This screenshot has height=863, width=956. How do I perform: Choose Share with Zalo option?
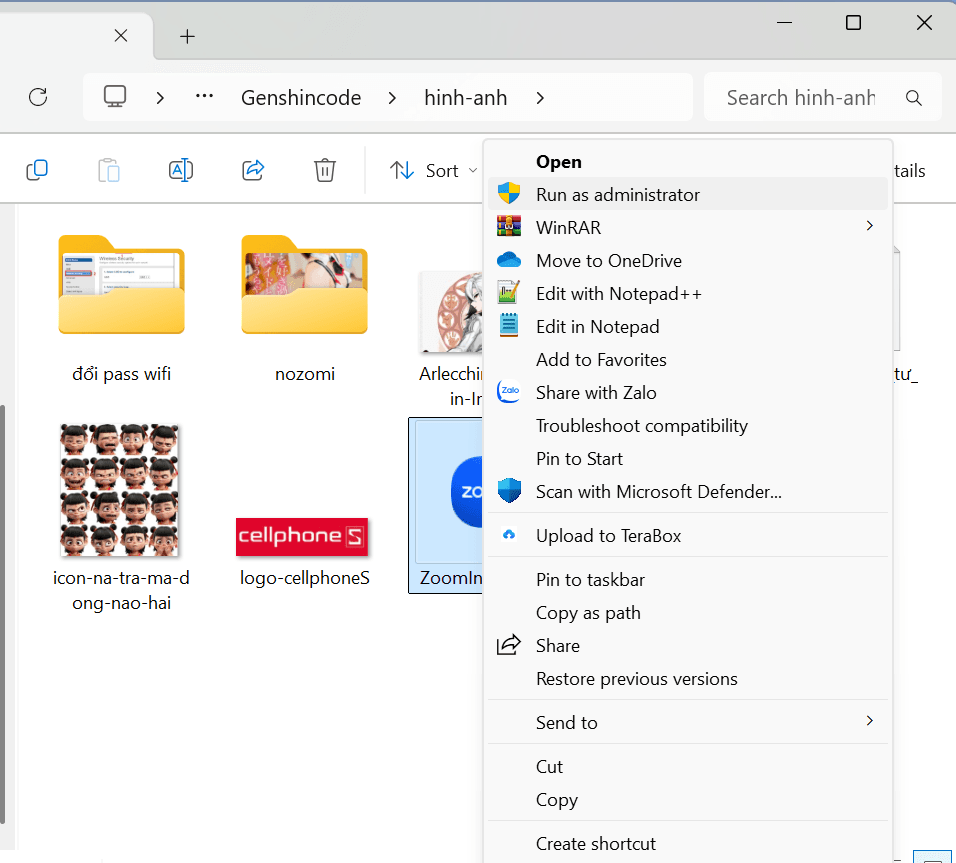[x=595, y=393]
